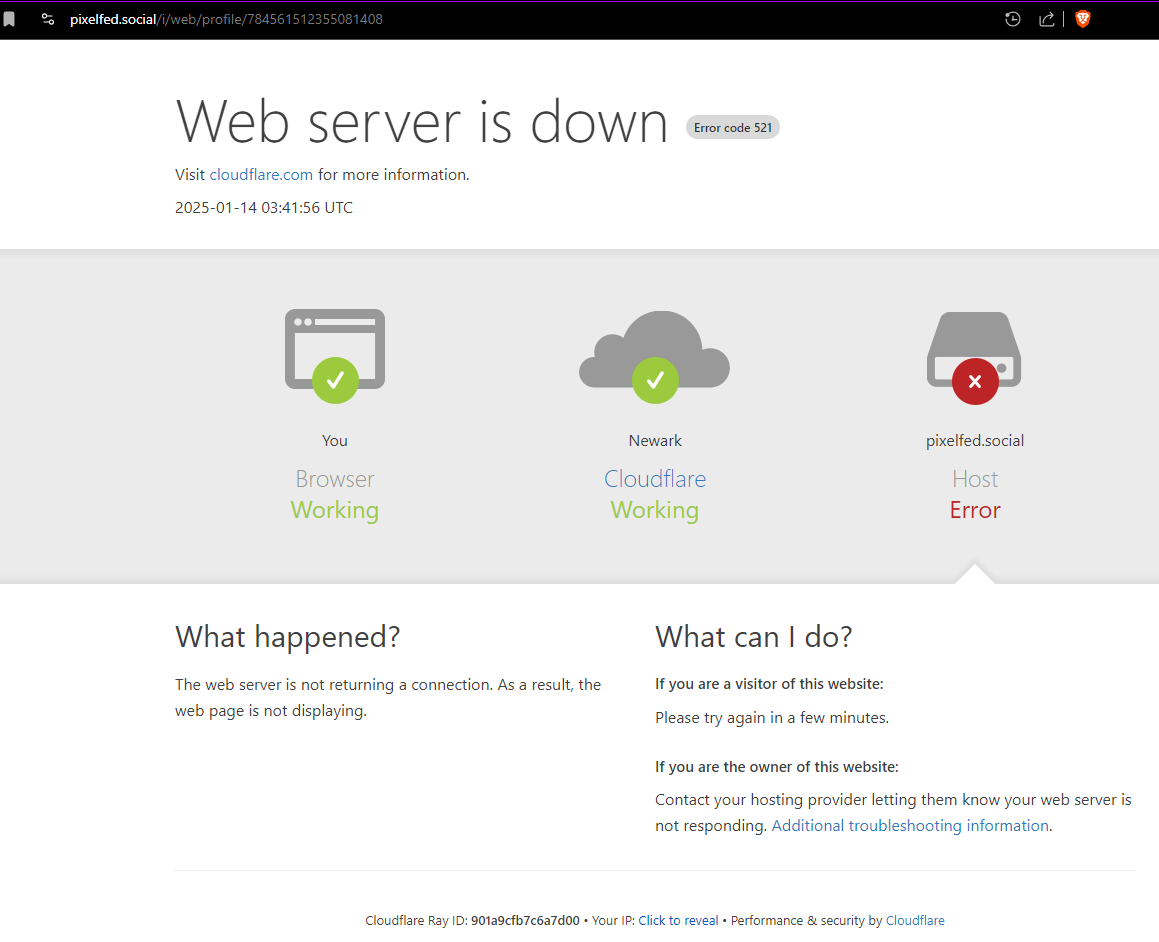Open browsing history via the clock icon

1012,18
